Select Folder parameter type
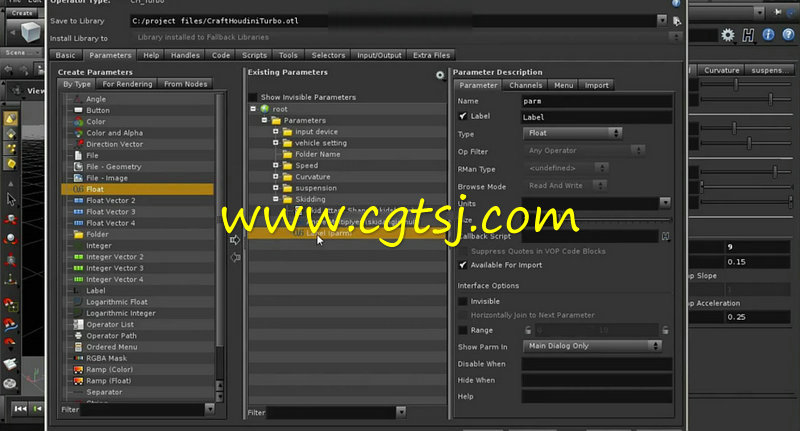This screenshot has width=800, height=431. (97, 234)
